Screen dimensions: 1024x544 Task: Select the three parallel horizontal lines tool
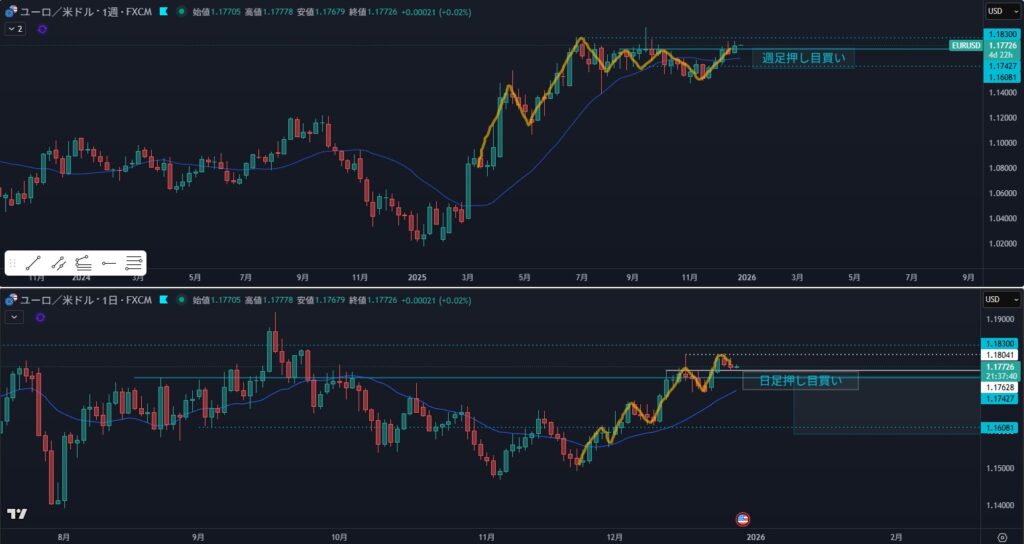(133, 263)
